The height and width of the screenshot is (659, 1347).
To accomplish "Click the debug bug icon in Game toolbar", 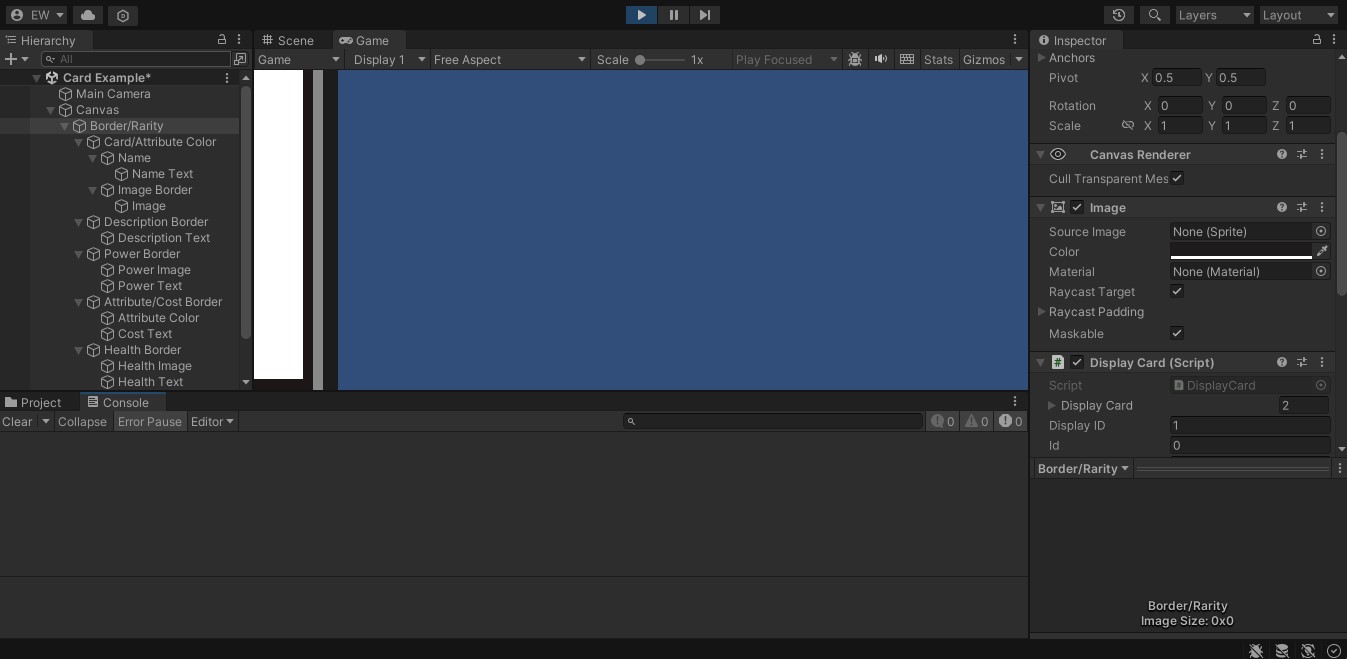I will 855,59.
